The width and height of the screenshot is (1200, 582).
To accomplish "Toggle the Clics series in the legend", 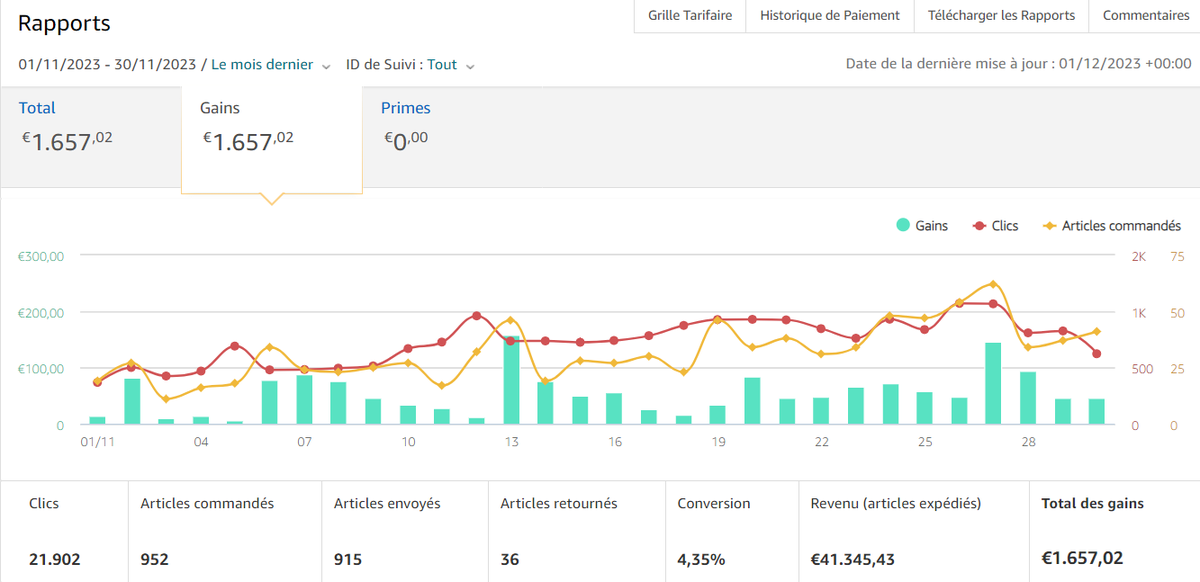I will pyautogui.click(x=995, y=226).
